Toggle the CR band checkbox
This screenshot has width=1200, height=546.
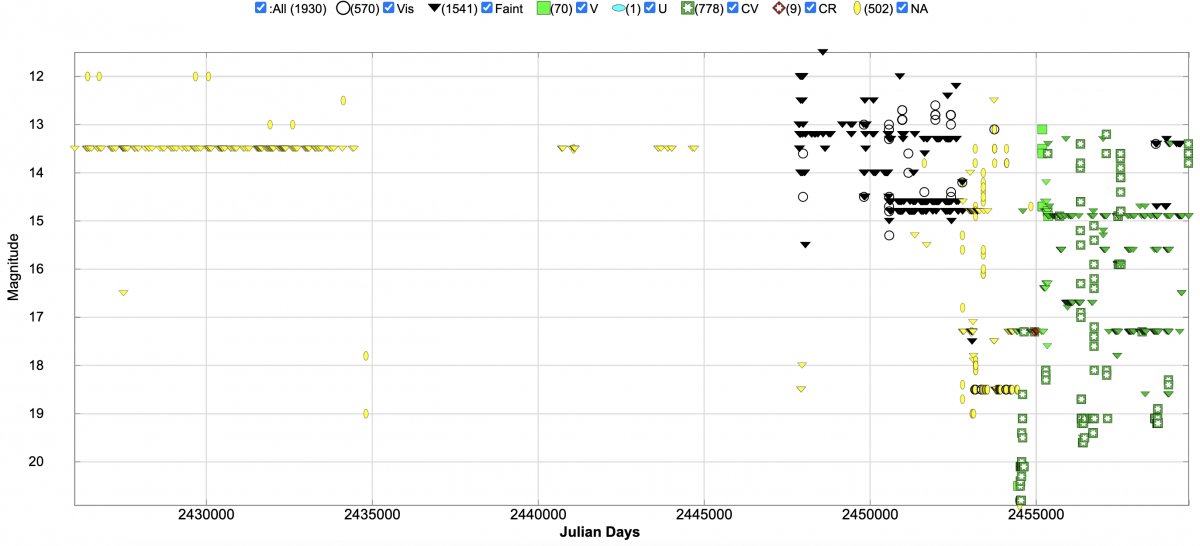[x=811, y=8]
